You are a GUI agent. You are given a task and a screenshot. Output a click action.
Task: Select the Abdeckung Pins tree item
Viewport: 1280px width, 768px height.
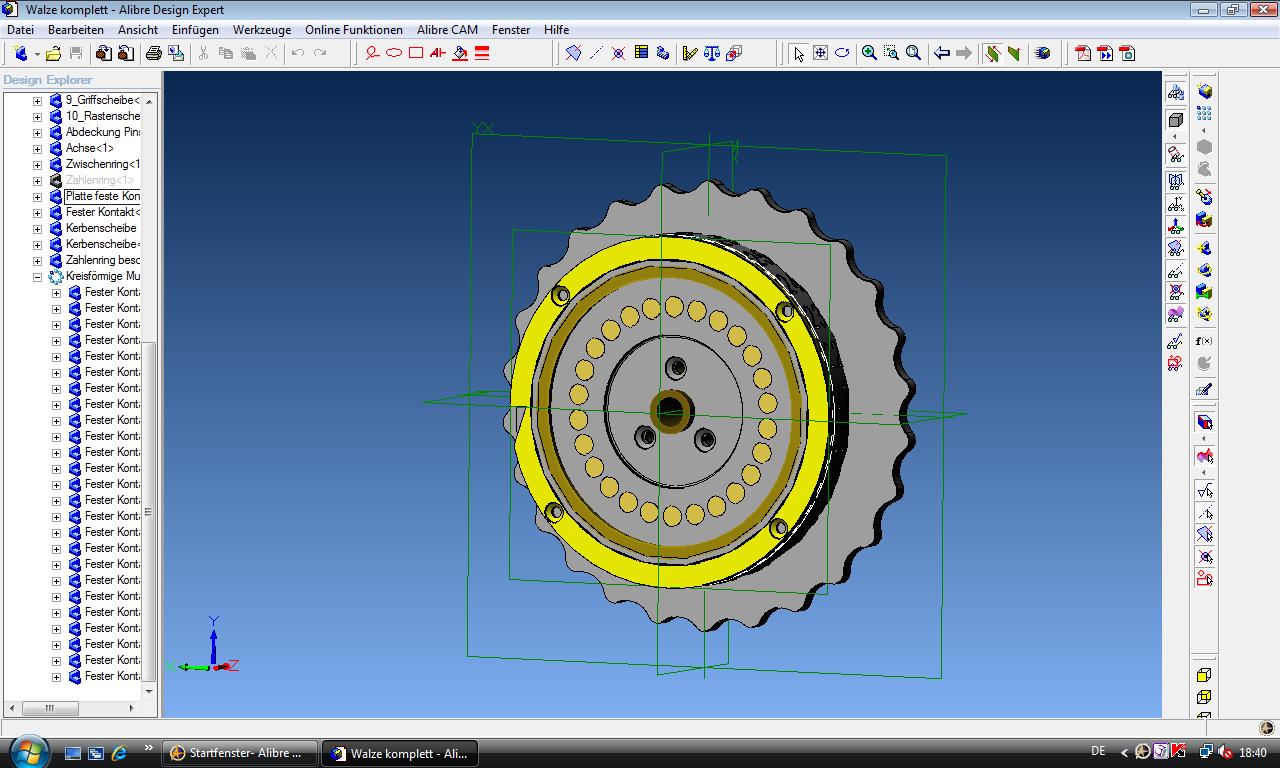point(103,132)
